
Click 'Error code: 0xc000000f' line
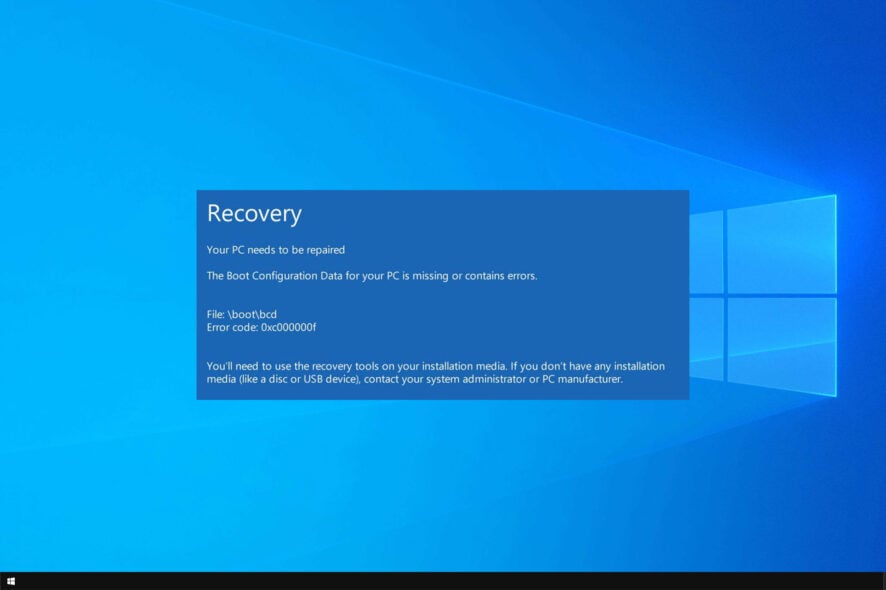[x=261, y=327]
